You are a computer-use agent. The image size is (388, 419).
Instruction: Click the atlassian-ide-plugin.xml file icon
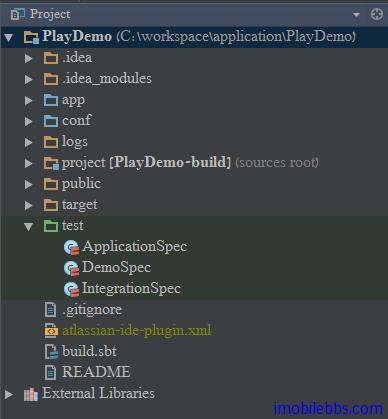51,331
